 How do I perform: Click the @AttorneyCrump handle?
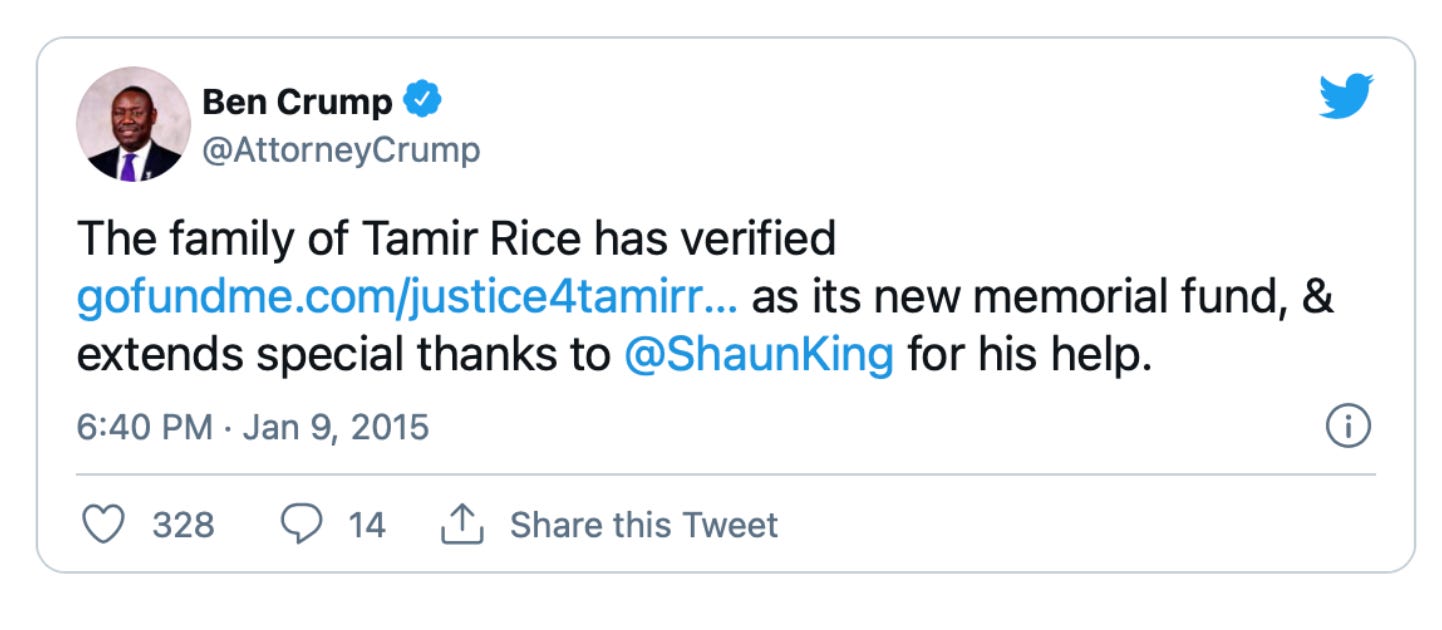tap(341, 150)
